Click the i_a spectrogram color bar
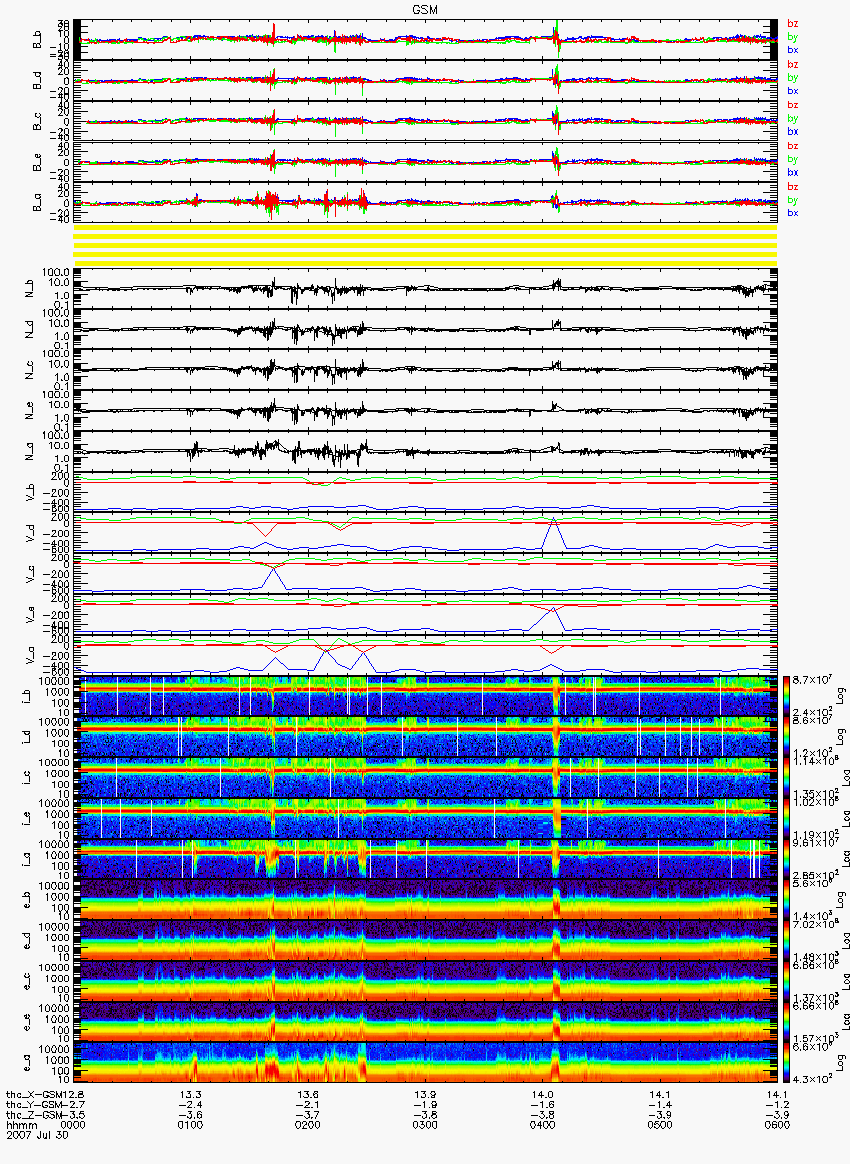This screenshot has width=850, height=1164. click(x=787, y=859)
